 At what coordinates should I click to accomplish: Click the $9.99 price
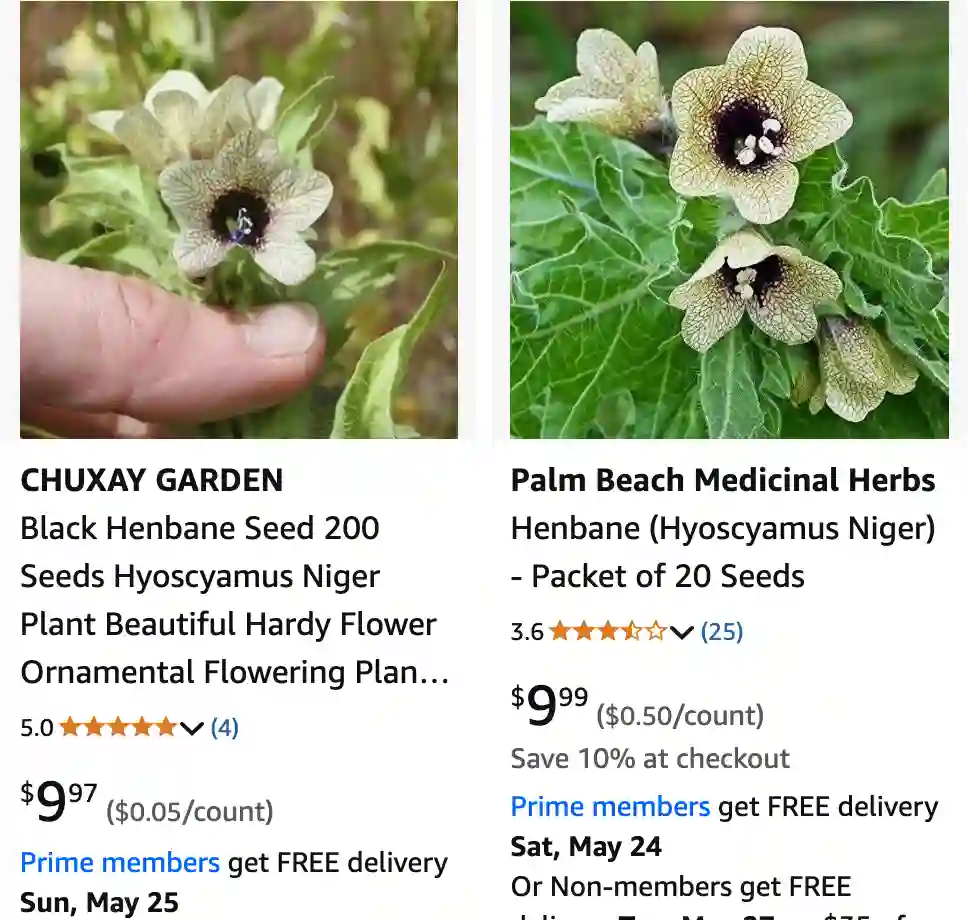(549, 707)
